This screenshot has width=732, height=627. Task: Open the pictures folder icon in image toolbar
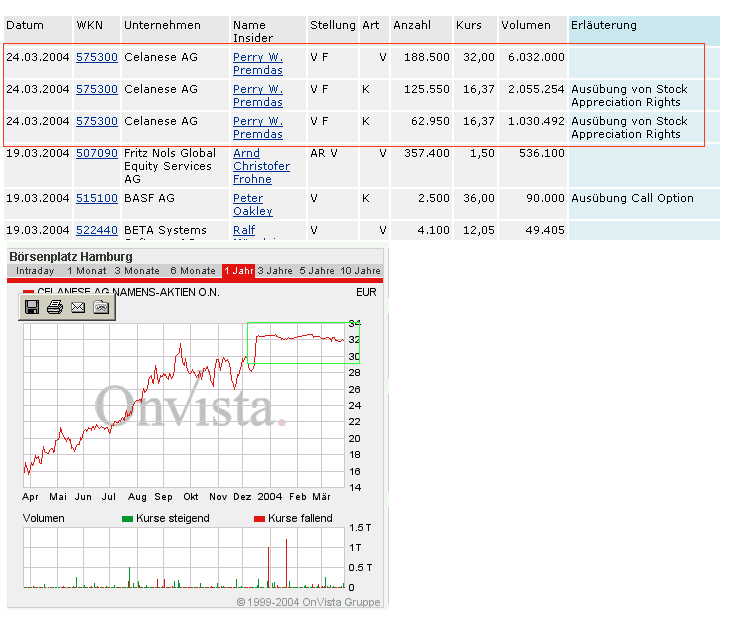click(x=101, y=307)
